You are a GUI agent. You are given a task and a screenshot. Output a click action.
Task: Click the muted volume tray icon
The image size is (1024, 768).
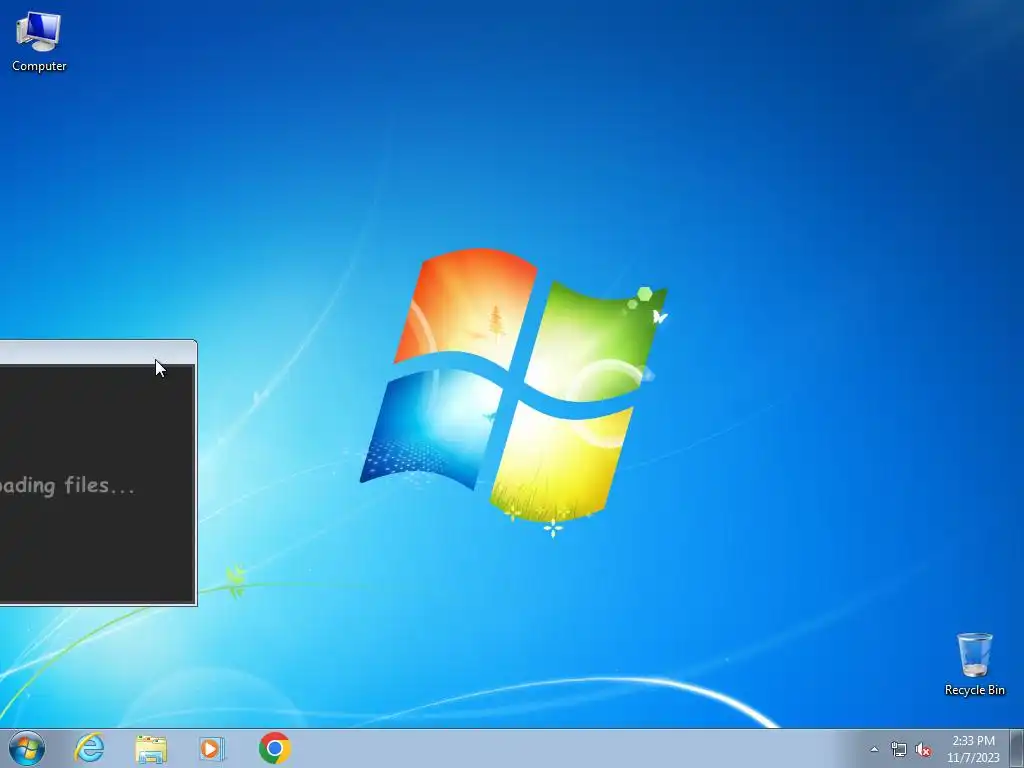[923, 750]
